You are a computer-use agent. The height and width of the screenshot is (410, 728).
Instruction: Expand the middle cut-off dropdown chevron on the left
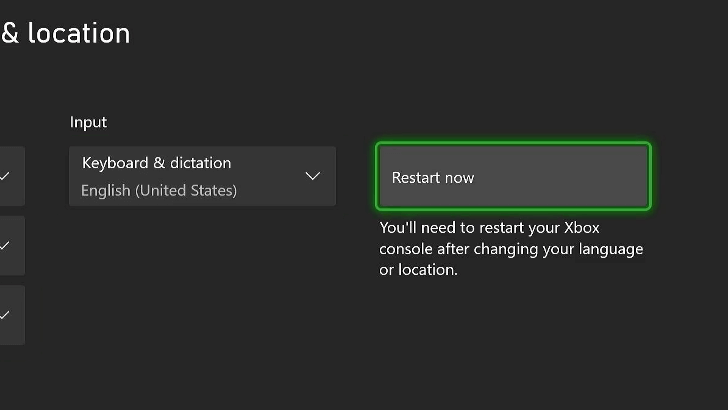tap(6, 245)
